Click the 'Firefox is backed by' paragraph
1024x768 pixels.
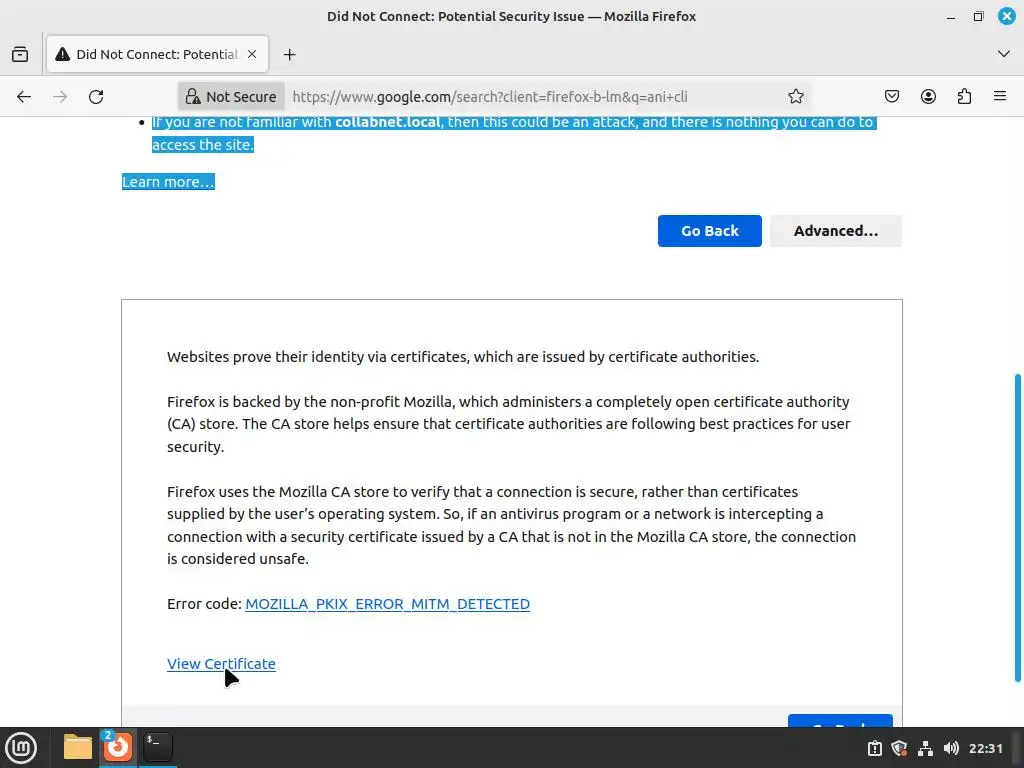pyautogui.click(x=509, y=424)
